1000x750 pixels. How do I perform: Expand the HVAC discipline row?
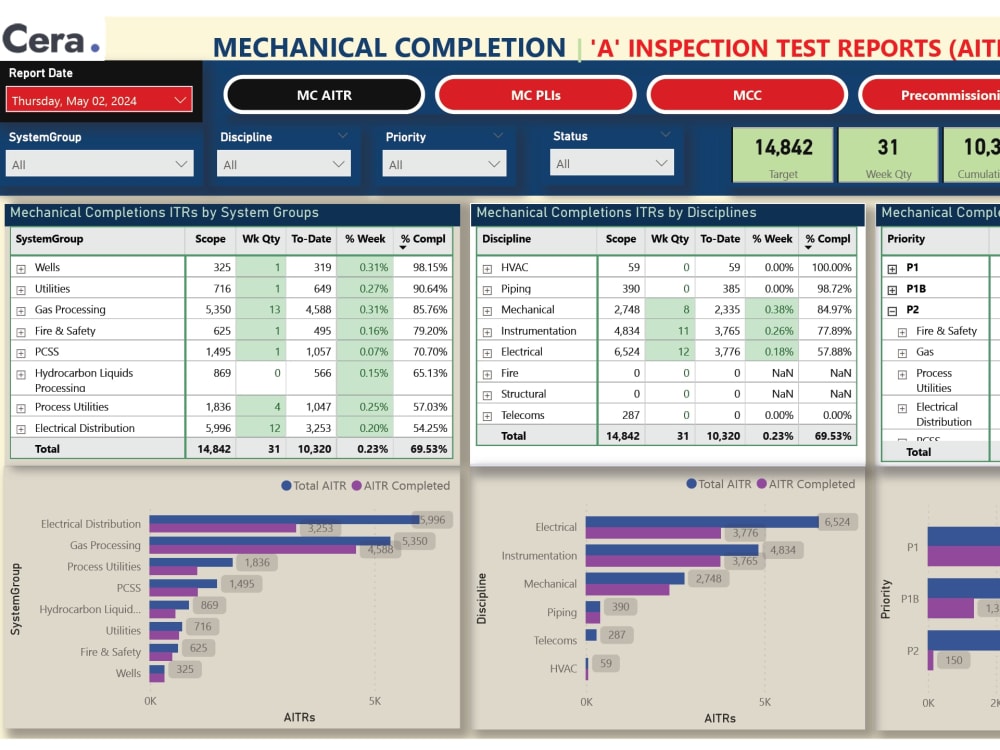[487, 269]
